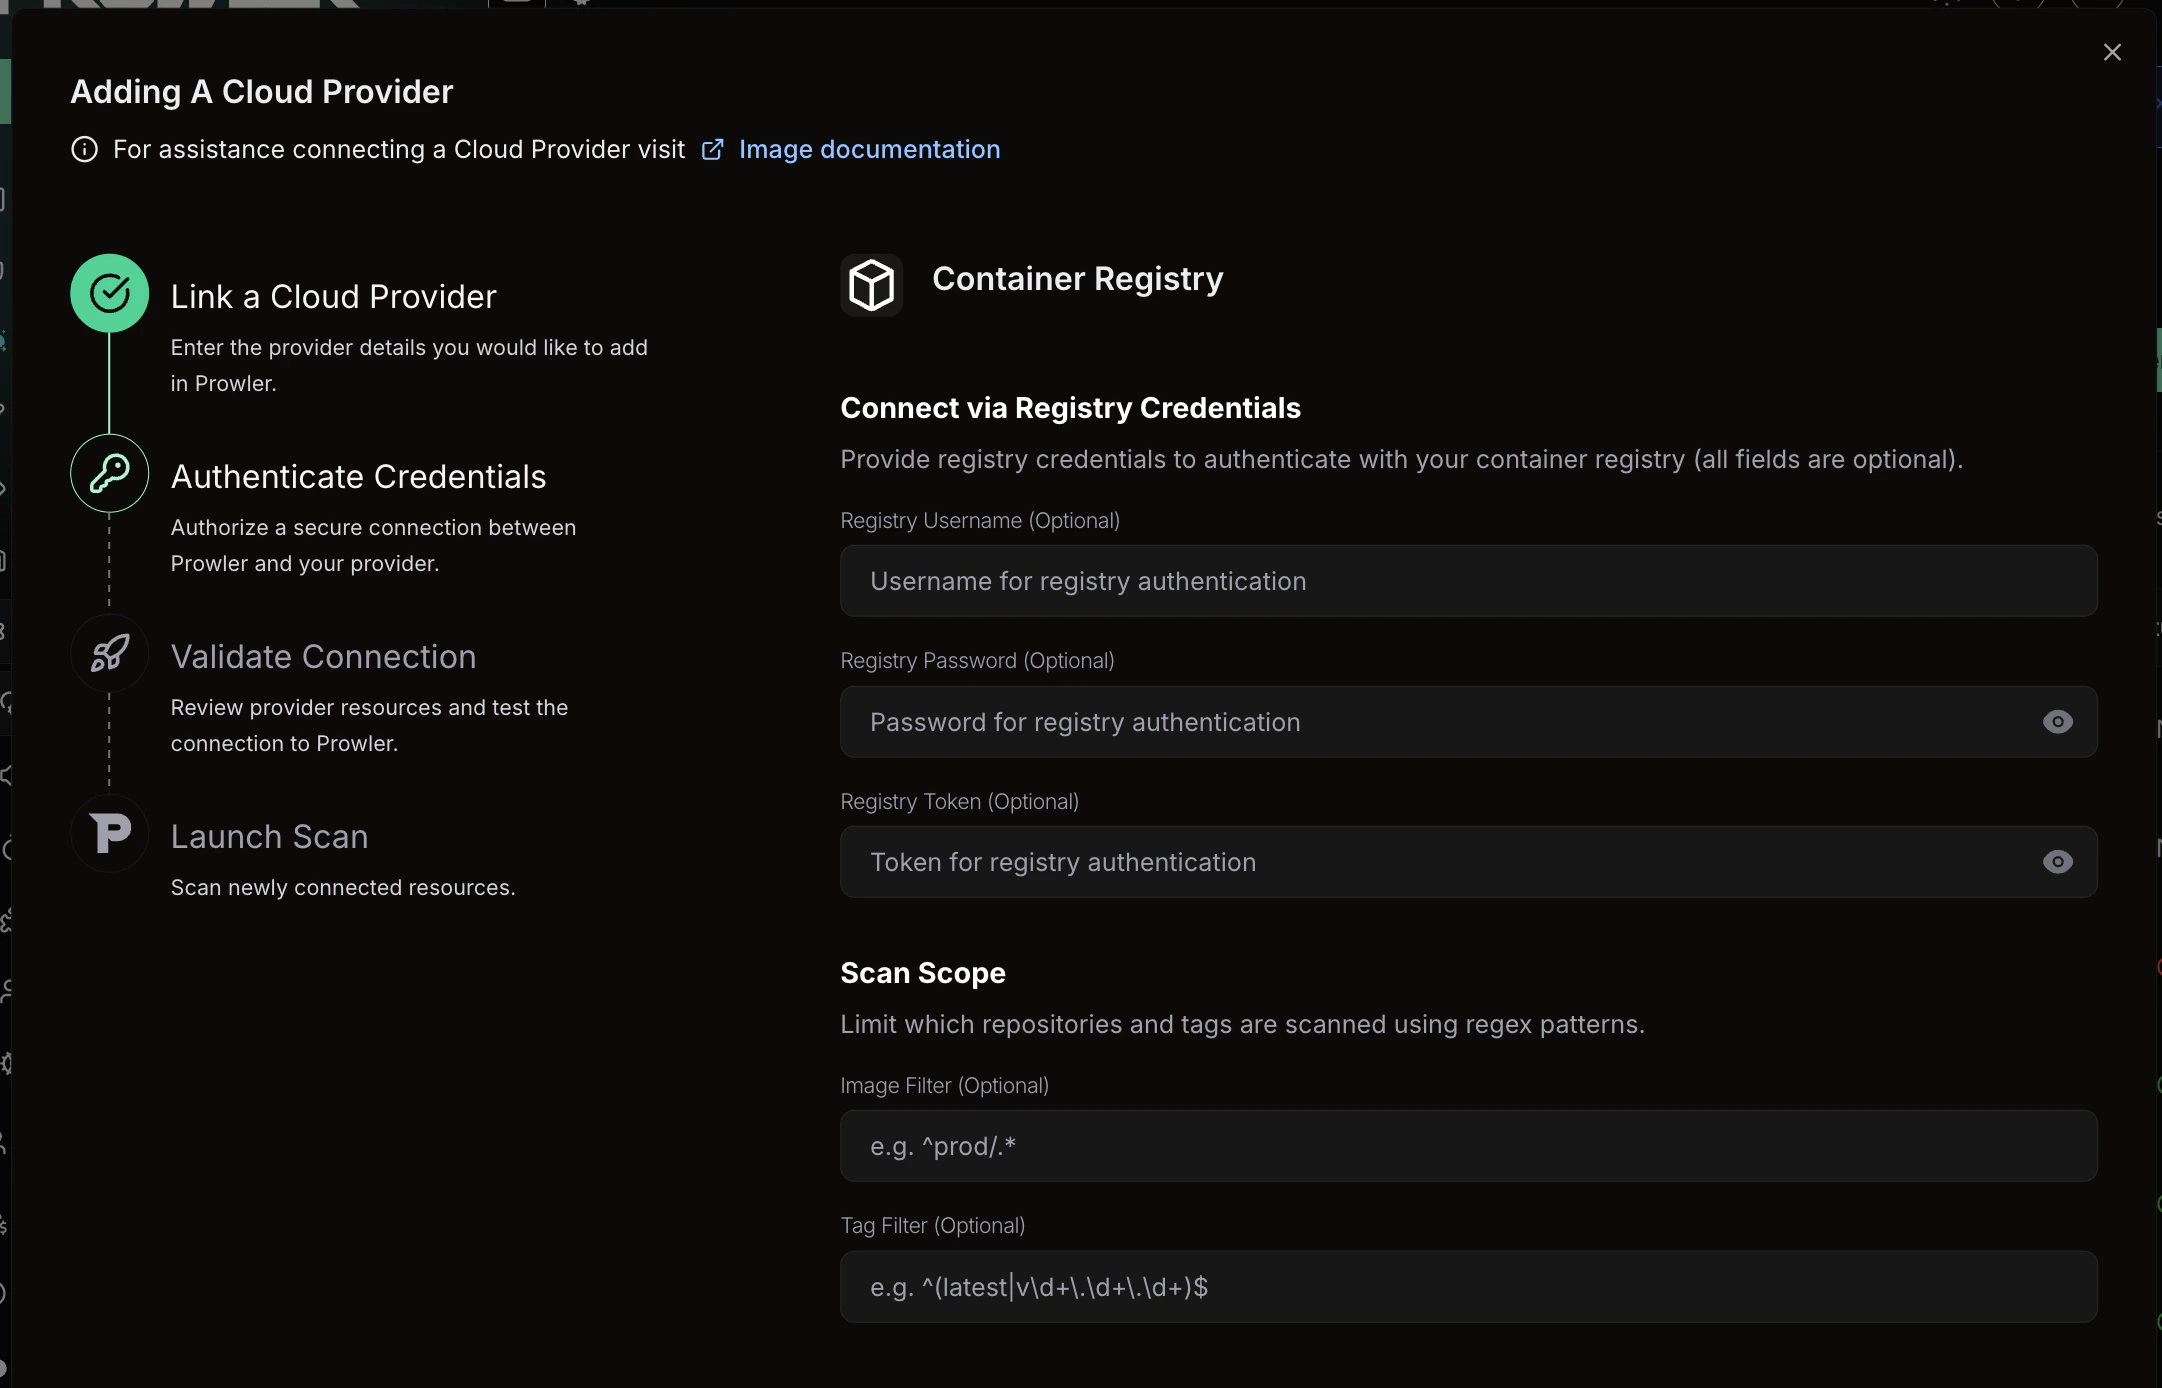Click the Launch Scan step label

coord(268,836)
